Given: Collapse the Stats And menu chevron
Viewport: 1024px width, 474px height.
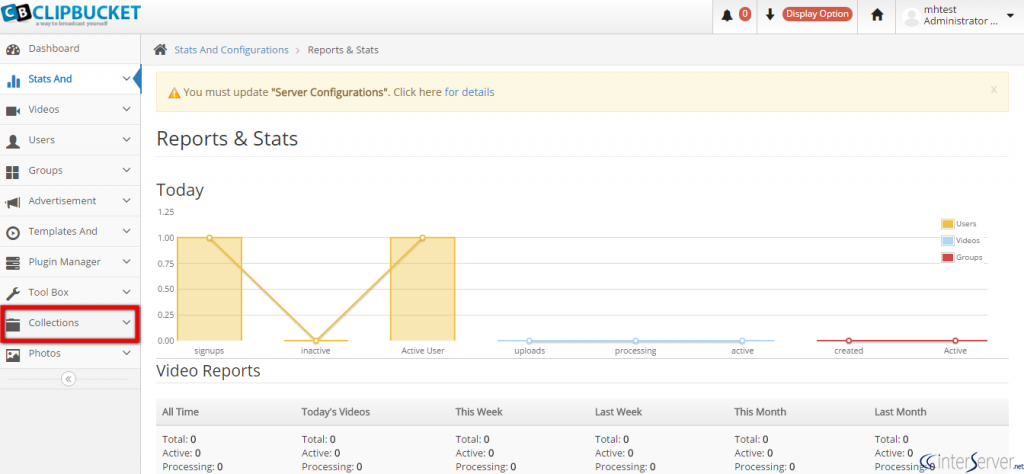Looking at the screenshot, I should pyautogui.click(x=127, y=79).
